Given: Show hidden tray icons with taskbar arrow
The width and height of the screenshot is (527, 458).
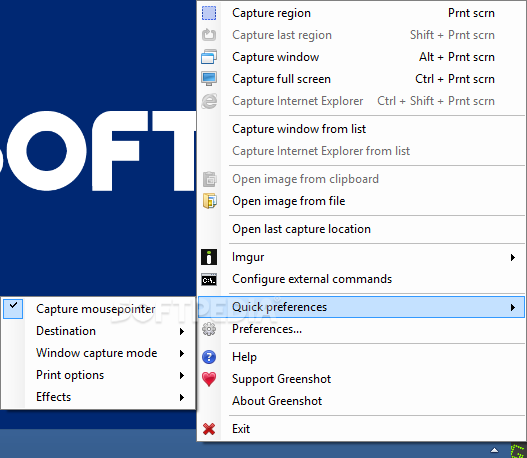Looking at the screenshot, I should [x=494, y=450].
